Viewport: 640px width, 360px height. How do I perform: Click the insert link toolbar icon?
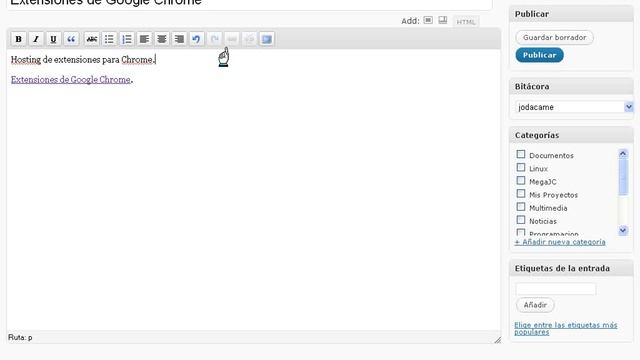232,39
